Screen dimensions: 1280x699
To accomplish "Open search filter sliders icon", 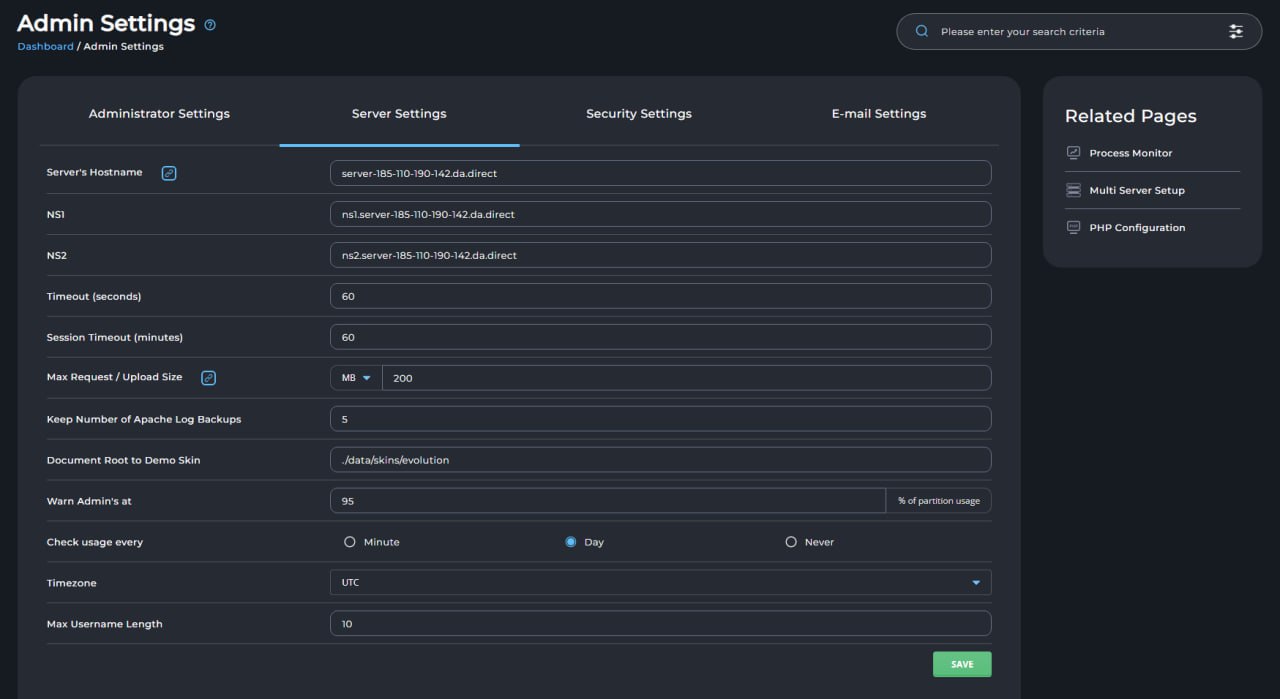I will pos(1236,31).
